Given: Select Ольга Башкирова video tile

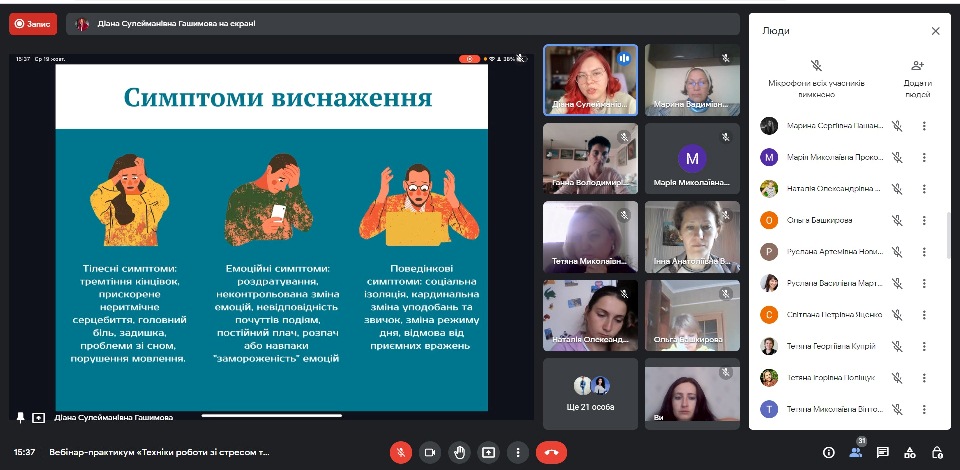Looking at the screenshot, I should [692, 316].
